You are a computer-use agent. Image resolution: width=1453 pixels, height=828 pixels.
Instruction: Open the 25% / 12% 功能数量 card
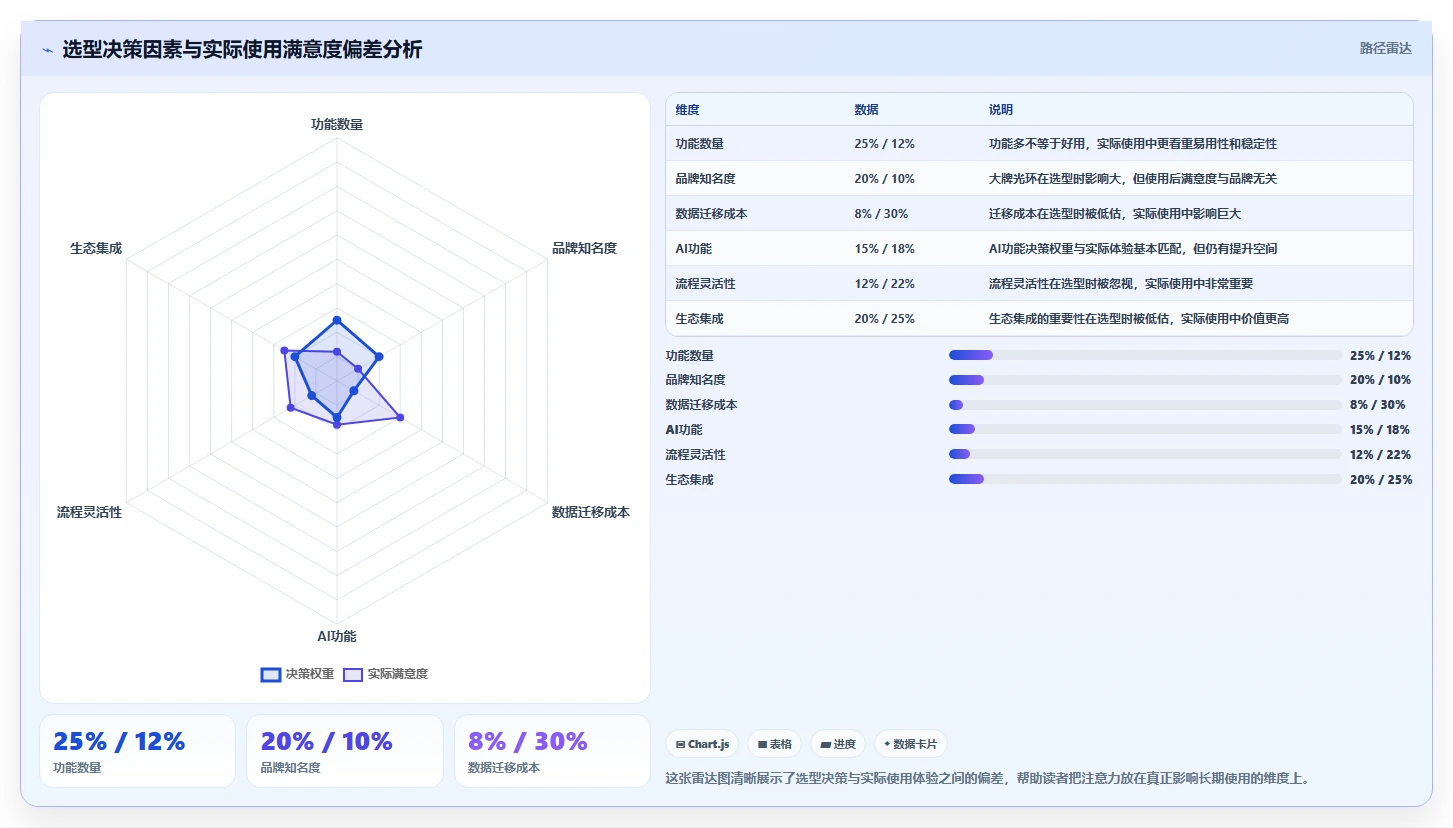click(x=137, y=751)
